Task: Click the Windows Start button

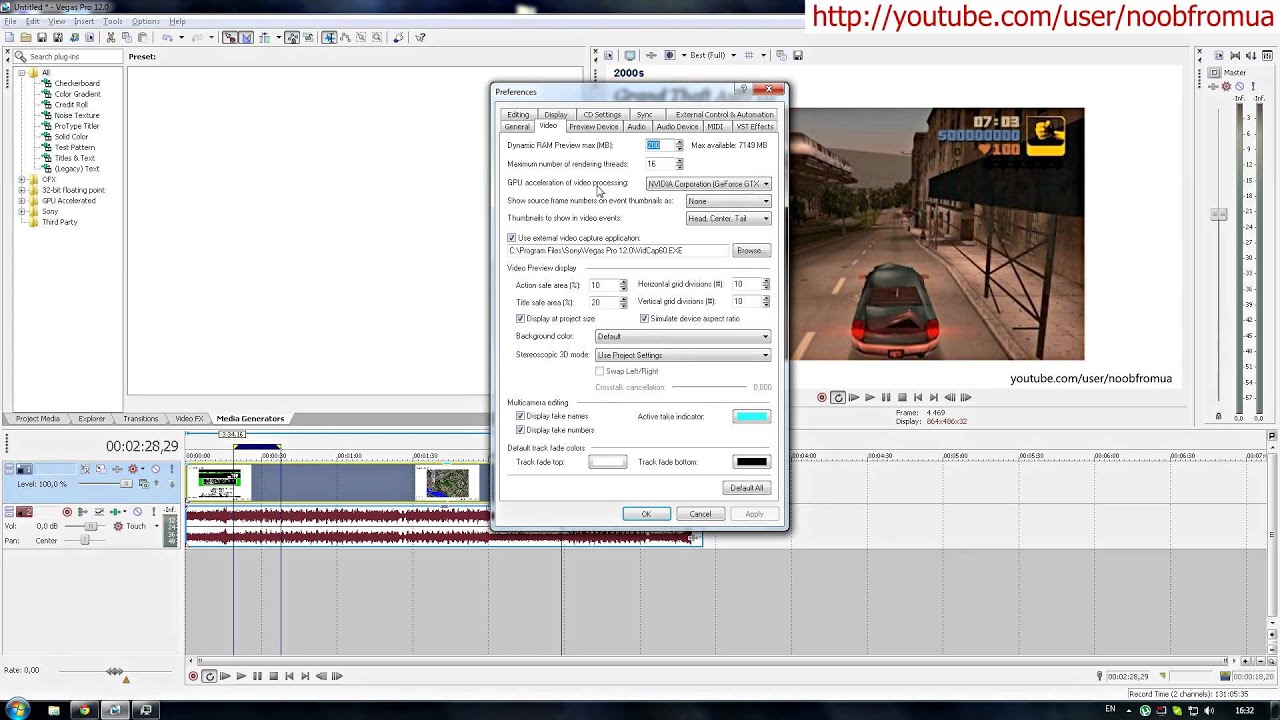Action: click(x=18, y=710)
